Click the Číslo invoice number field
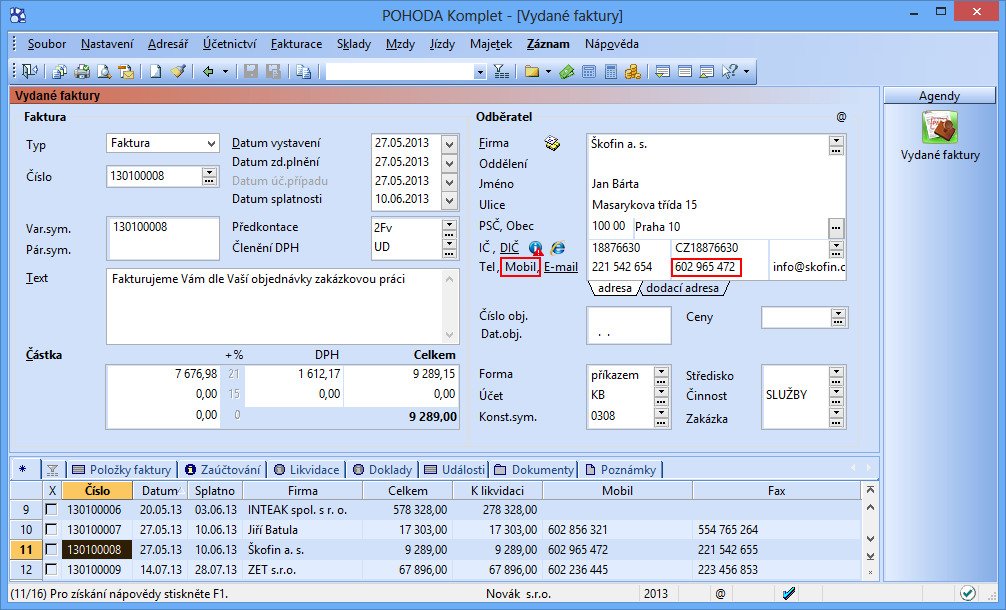The height and width of the screenshot is (610, 1006). 156,176
